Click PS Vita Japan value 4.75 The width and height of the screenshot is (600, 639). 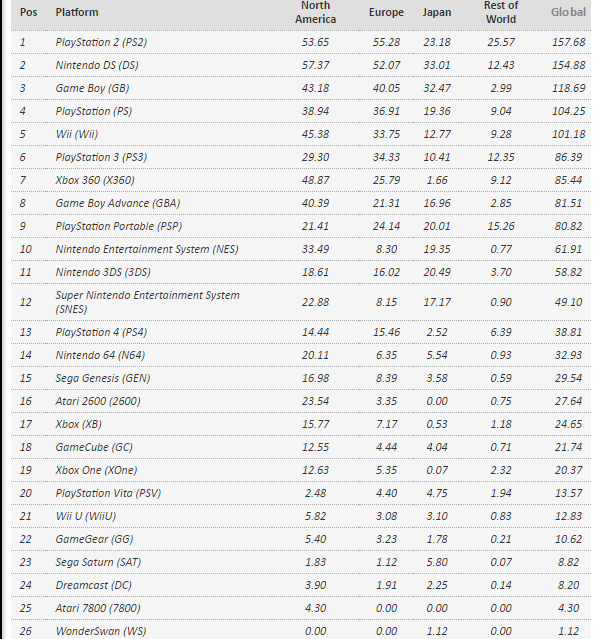pos(437,493)
